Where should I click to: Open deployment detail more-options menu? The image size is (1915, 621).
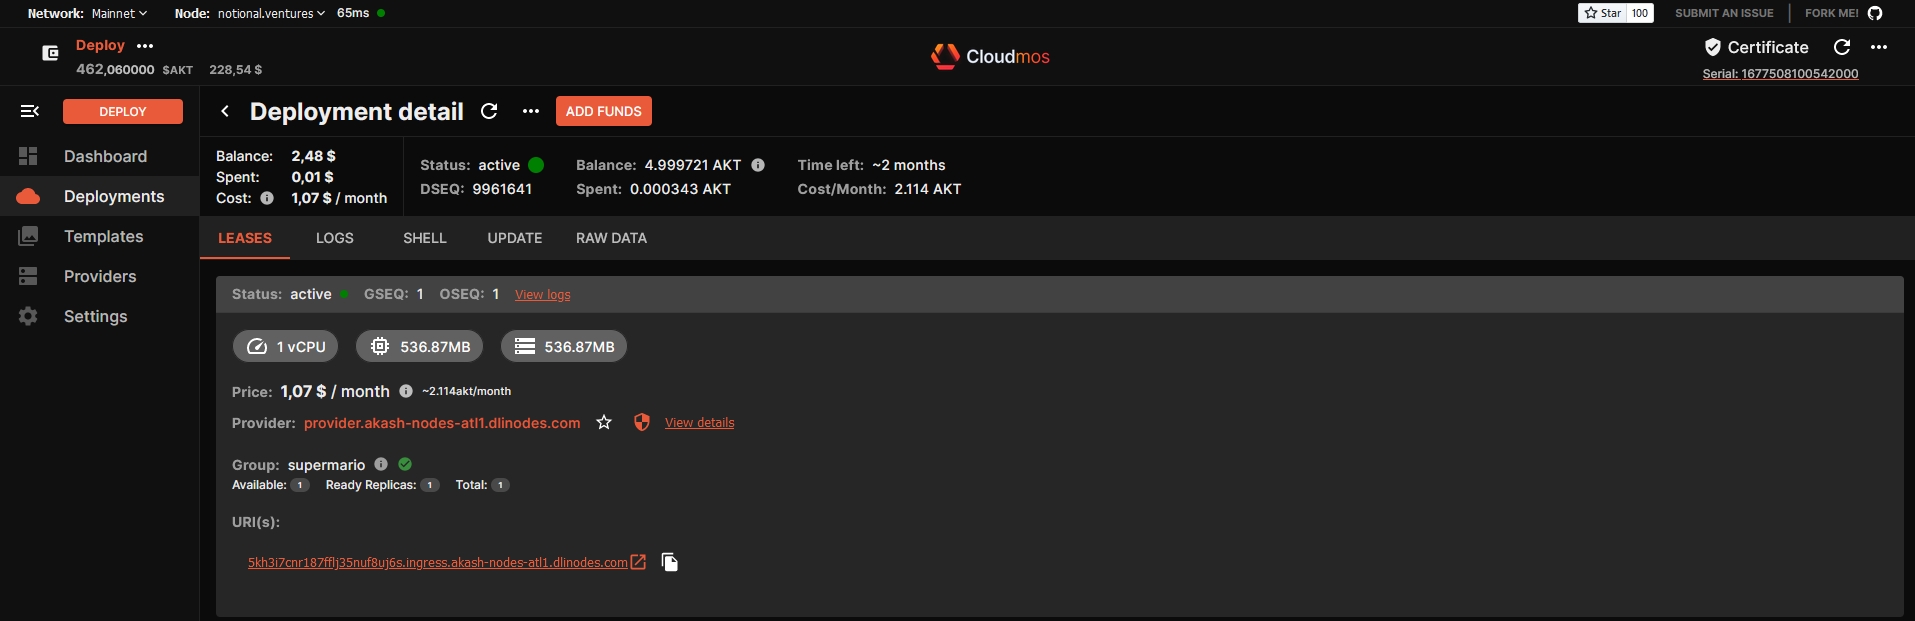tap(531, 111)
